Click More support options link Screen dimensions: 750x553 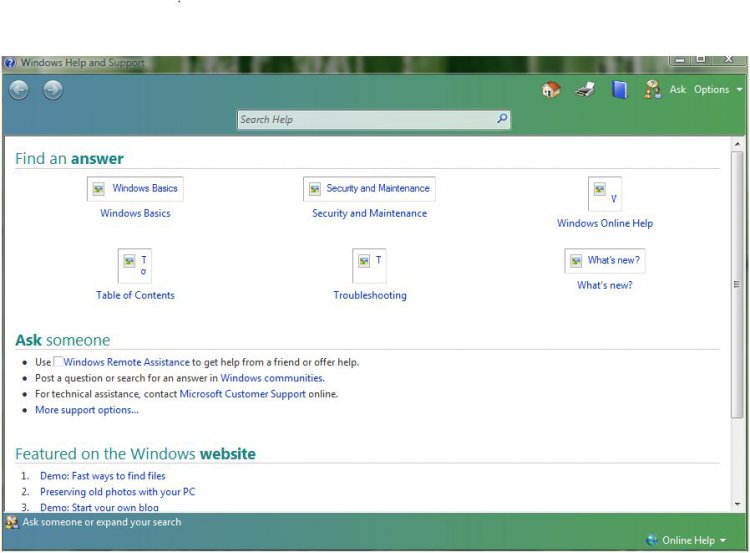point(87,410)
